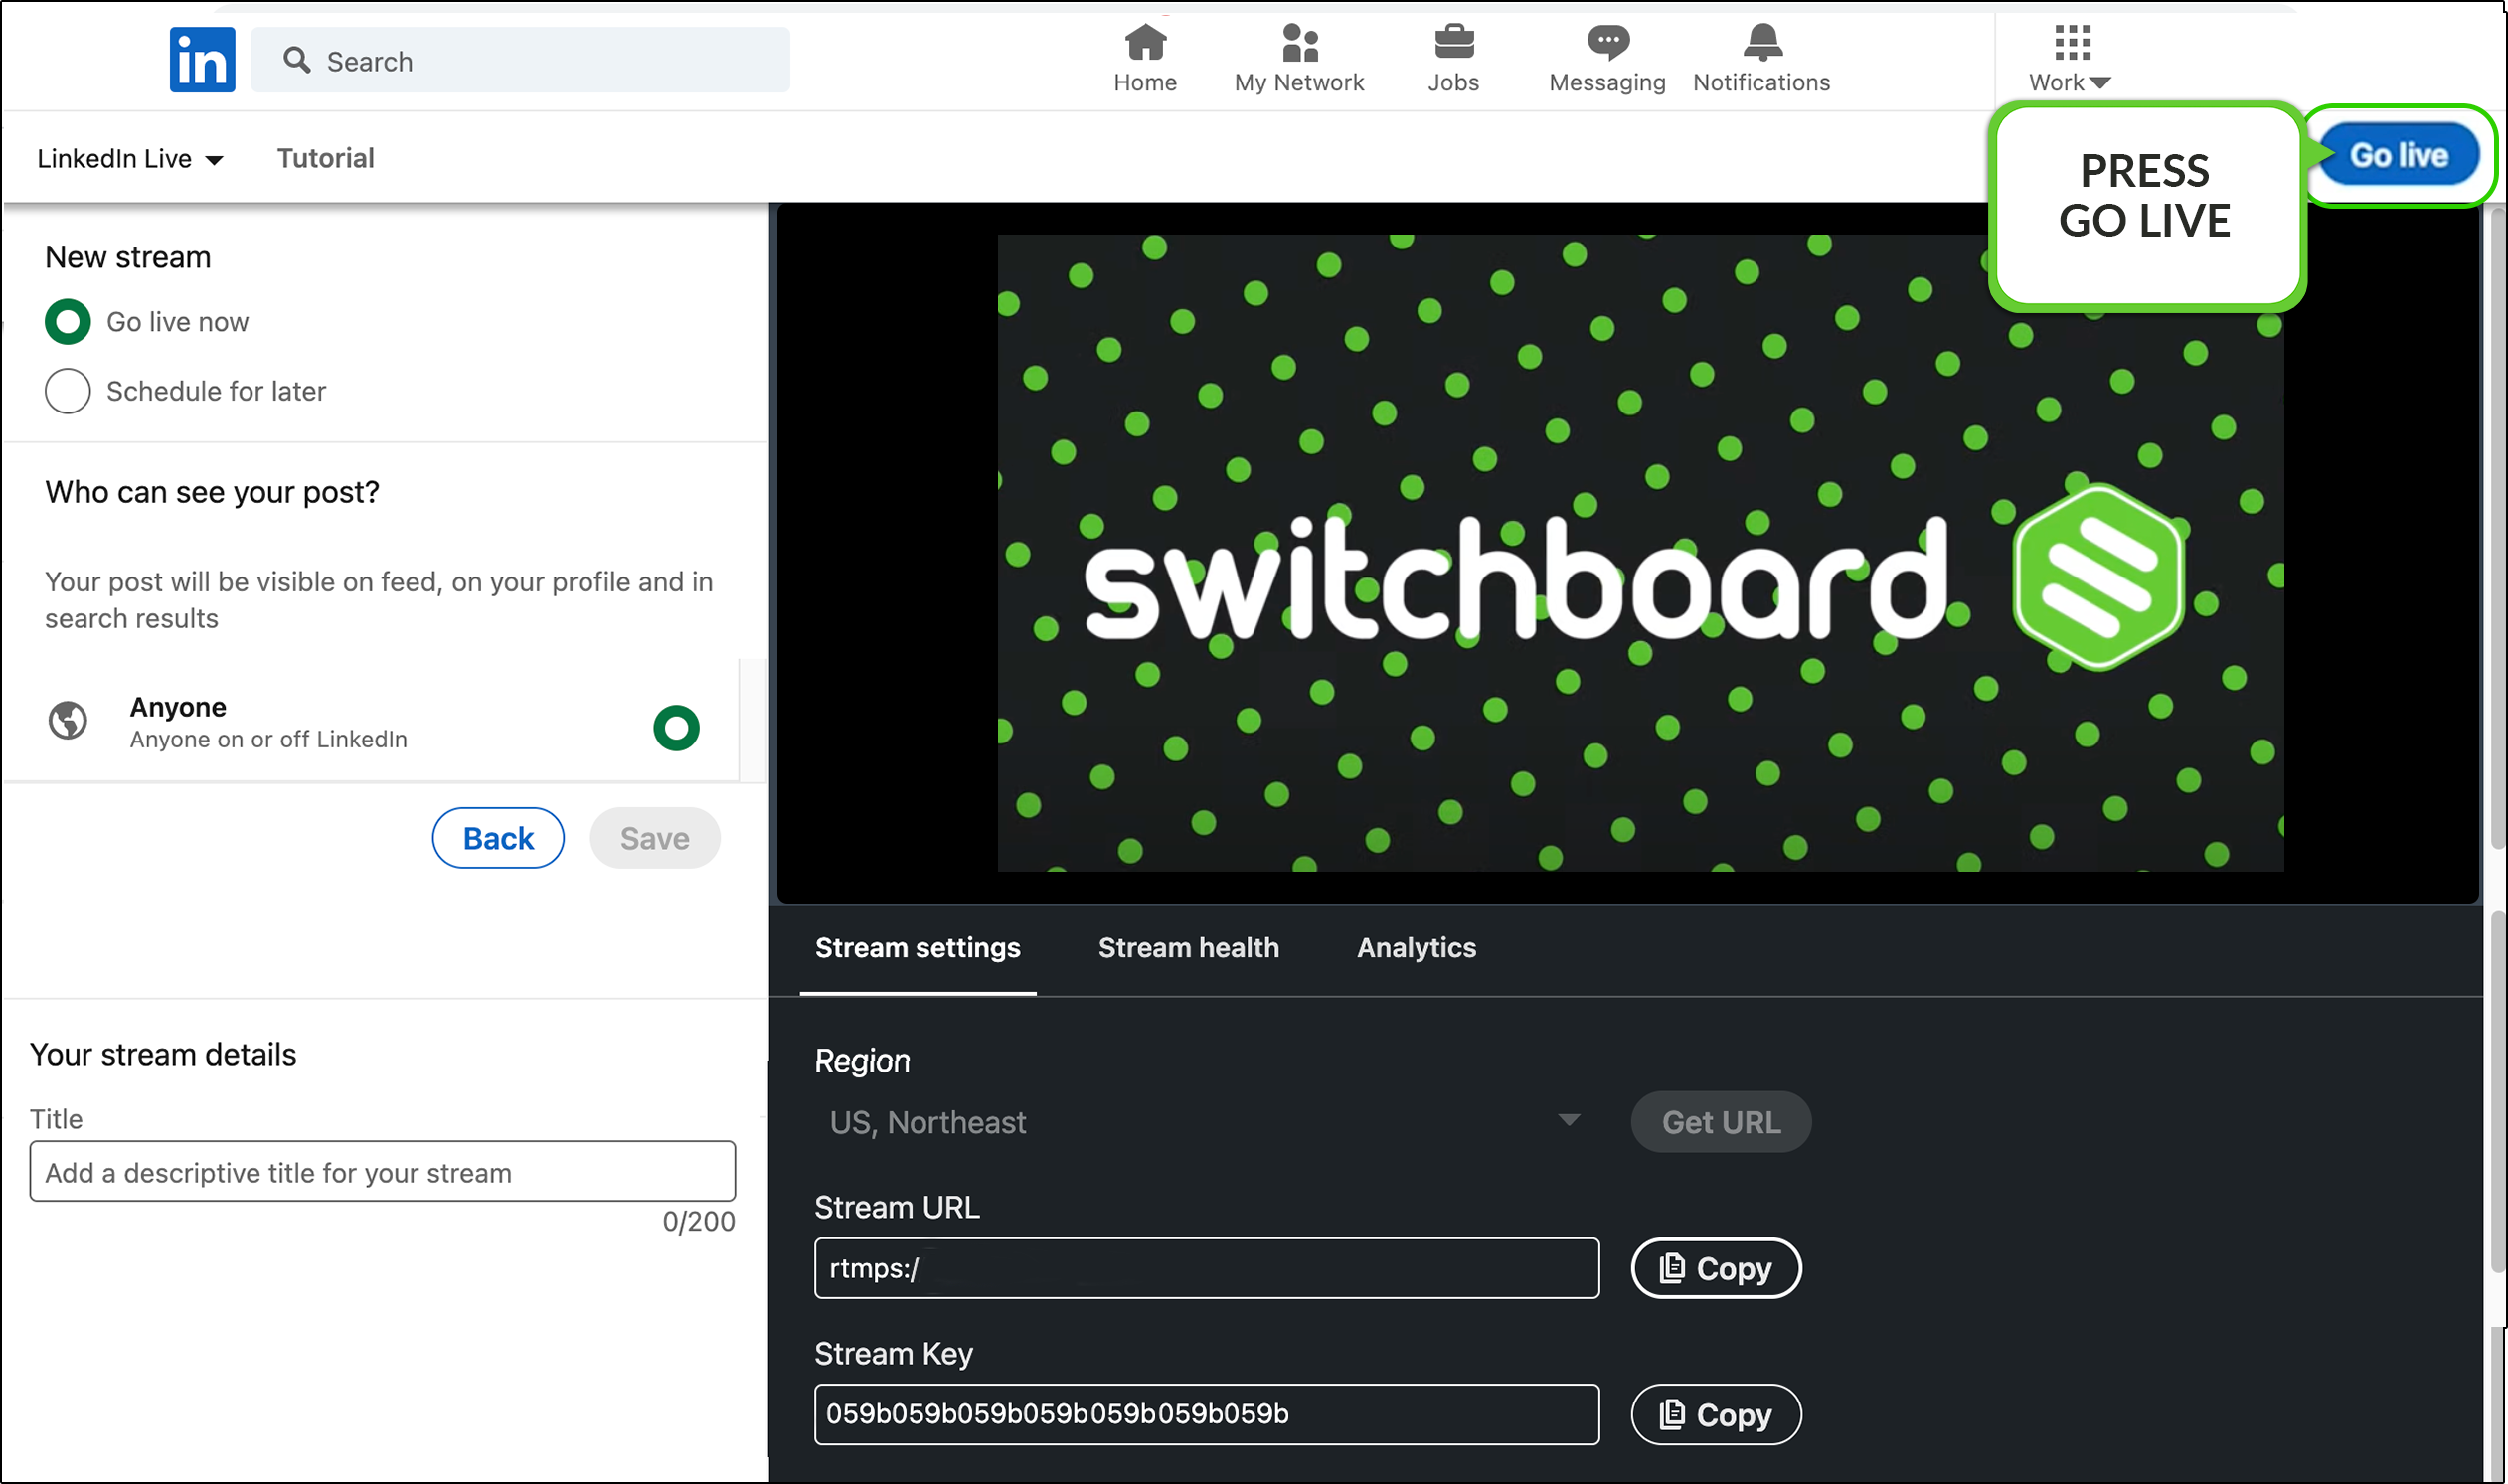The image size is (2508, 1484).
Task: Select the Go live now radio button
Action: (x=68, y=322)
